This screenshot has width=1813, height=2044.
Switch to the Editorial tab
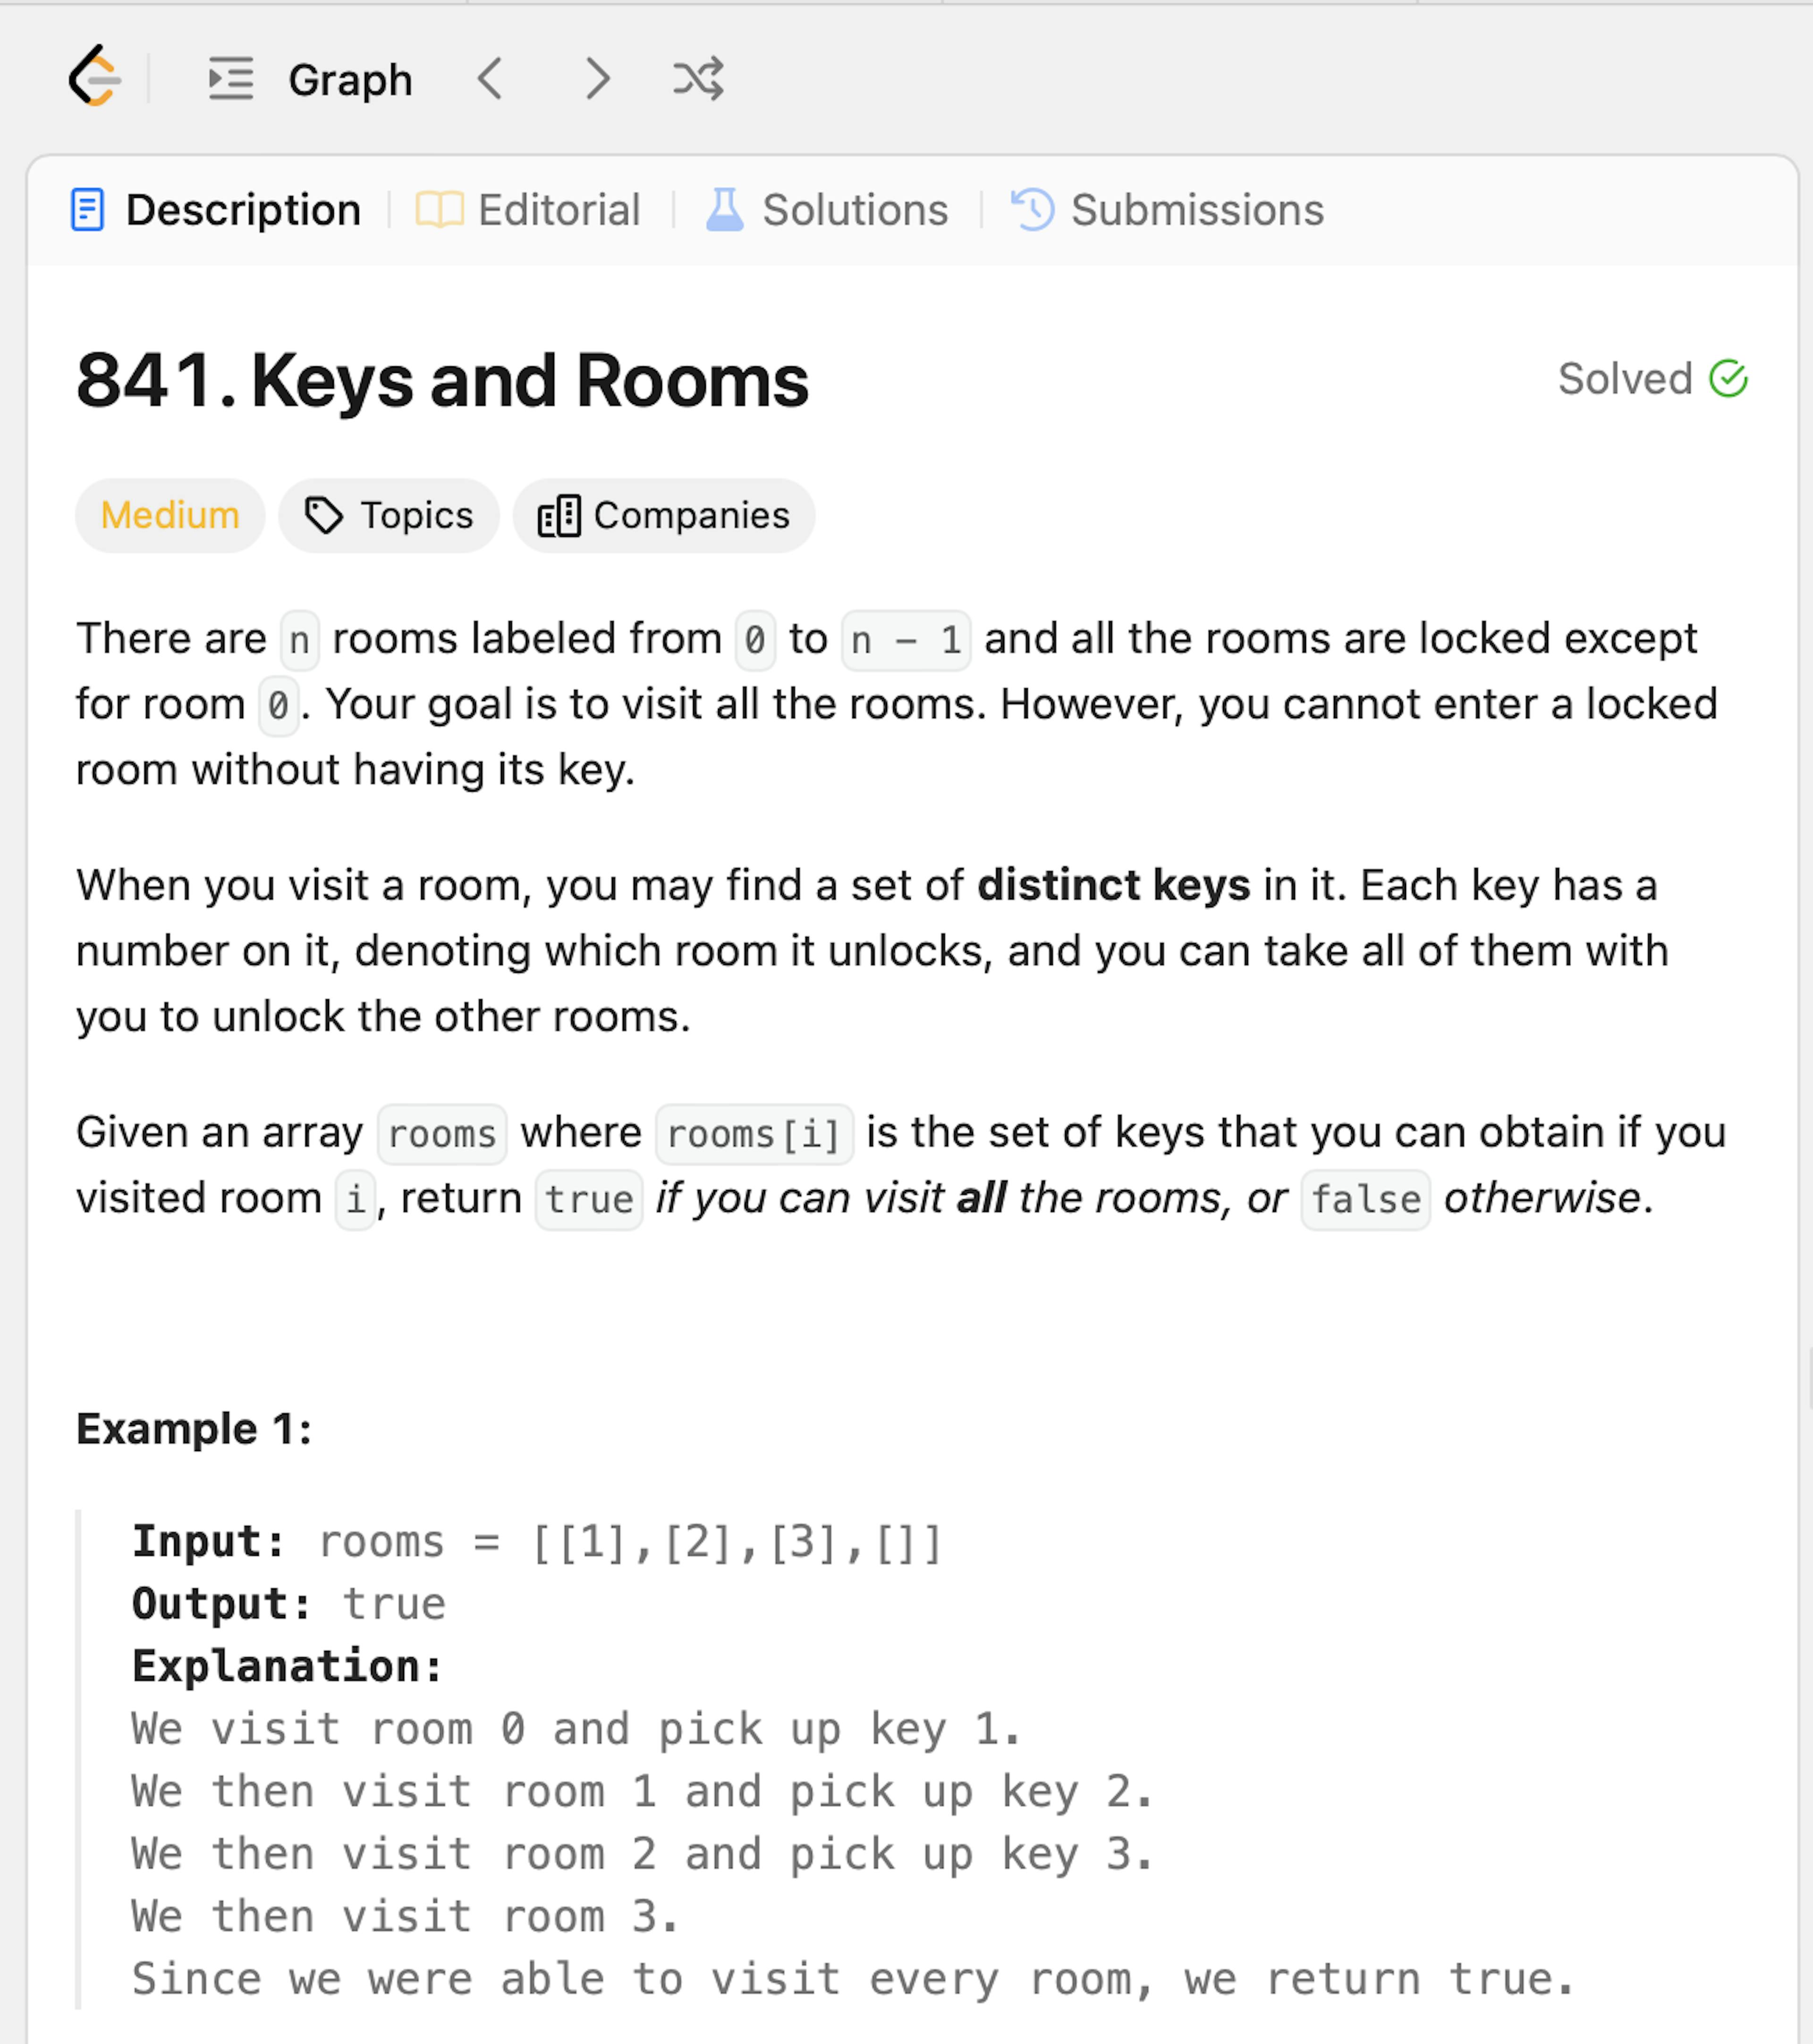(558, 210)
